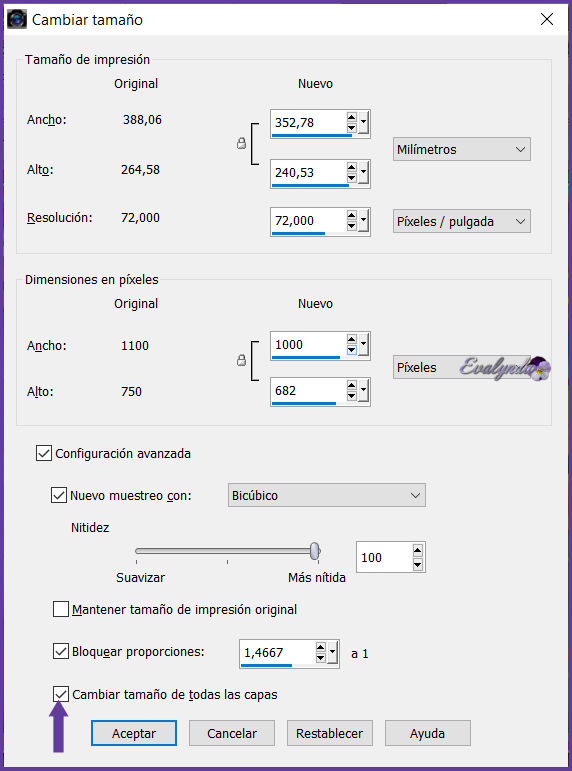Screen dimensions: 572x771
Task: Open the Píxeles / pulgada dropdown
Action: coord(461,221)
